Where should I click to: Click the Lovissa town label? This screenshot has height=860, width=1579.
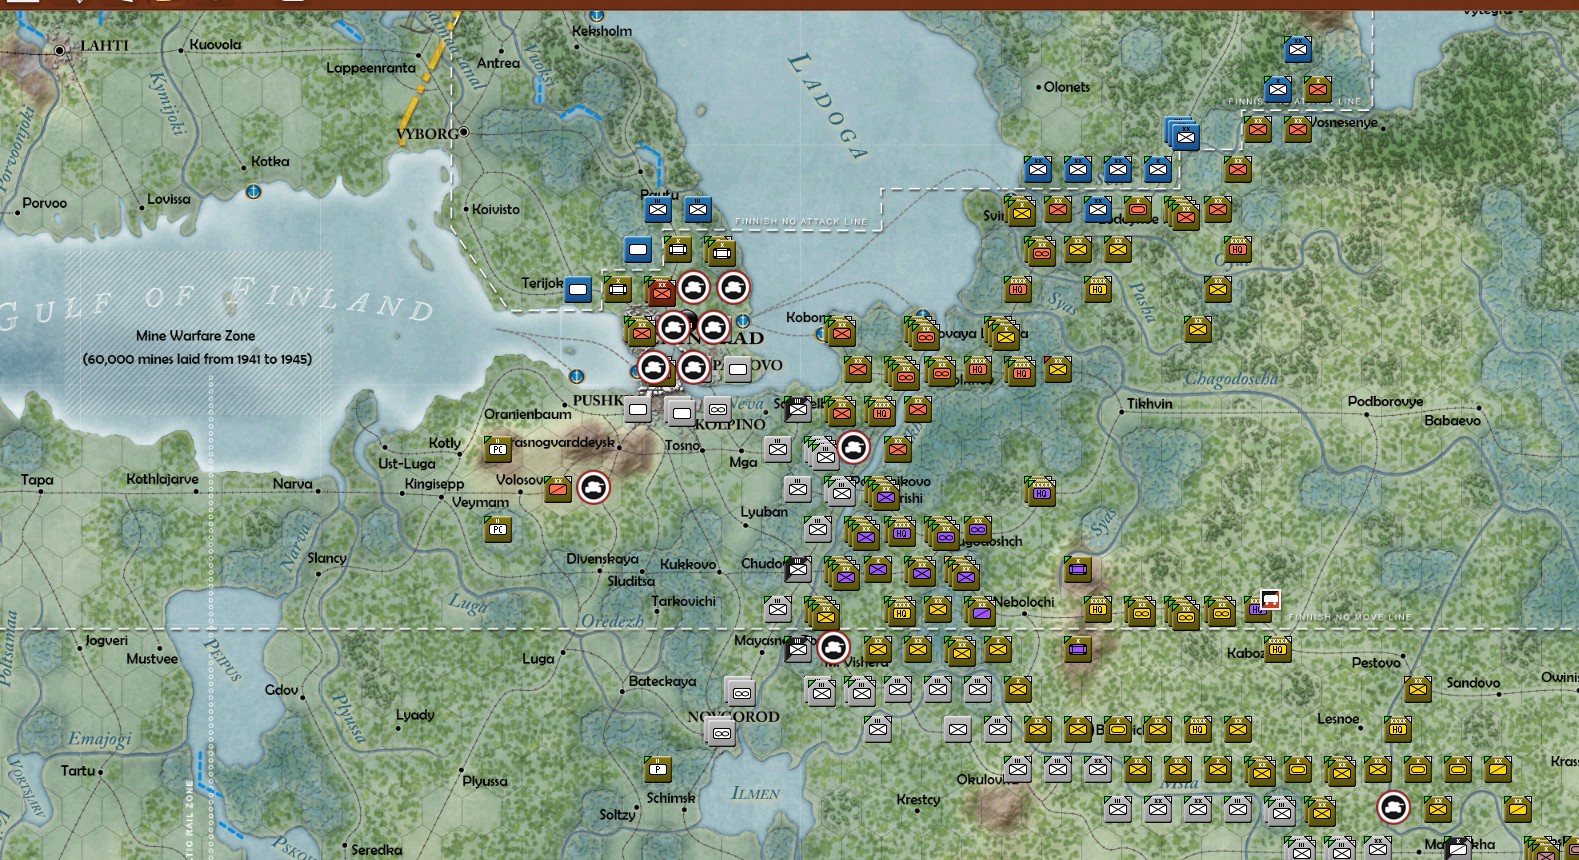[x=168, y=199]
